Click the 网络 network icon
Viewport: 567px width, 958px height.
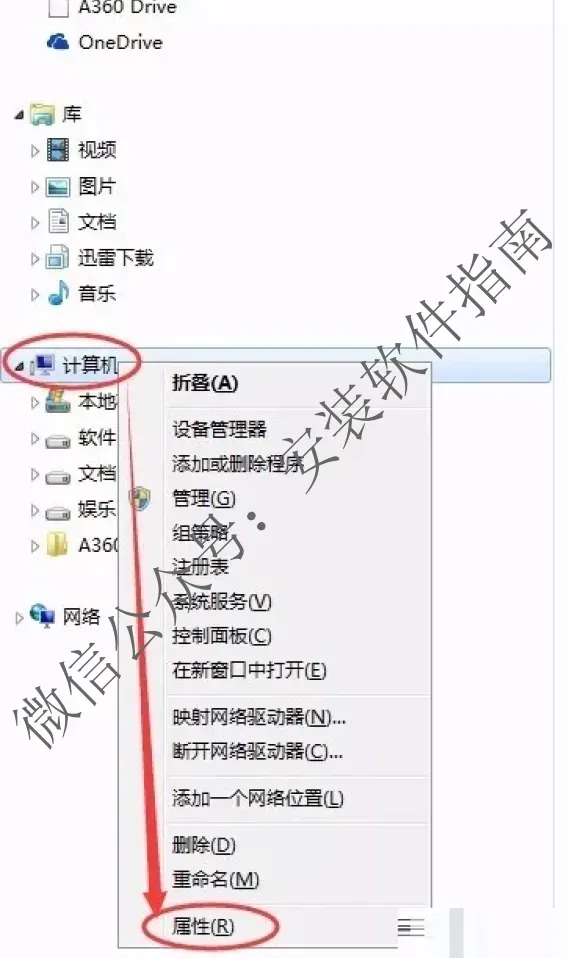coord(42,616)
